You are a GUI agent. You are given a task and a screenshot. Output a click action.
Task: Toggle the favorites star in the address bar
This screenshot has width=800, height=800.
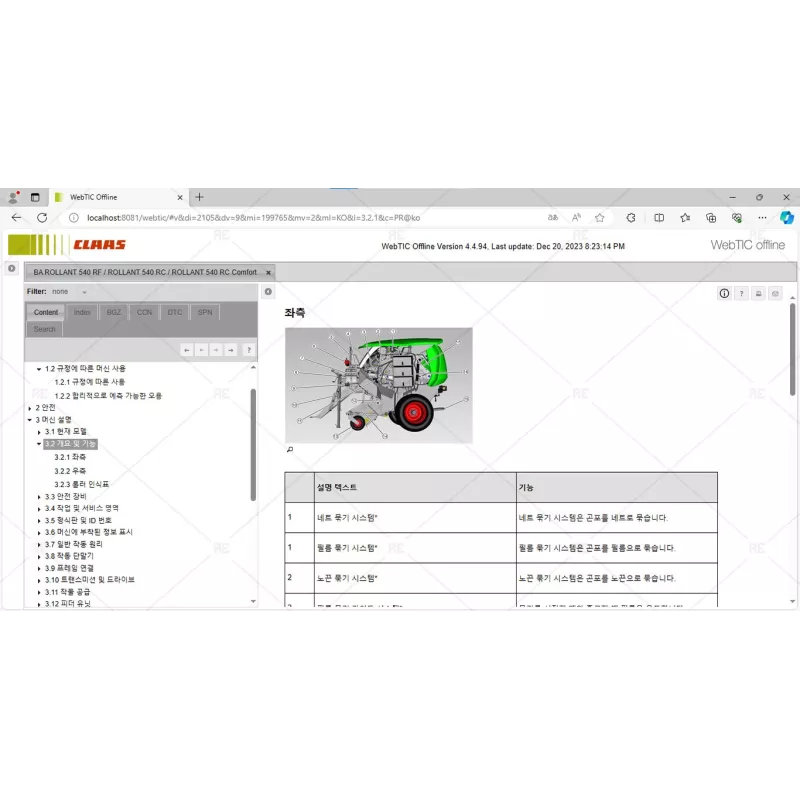(x=599, y=217)
